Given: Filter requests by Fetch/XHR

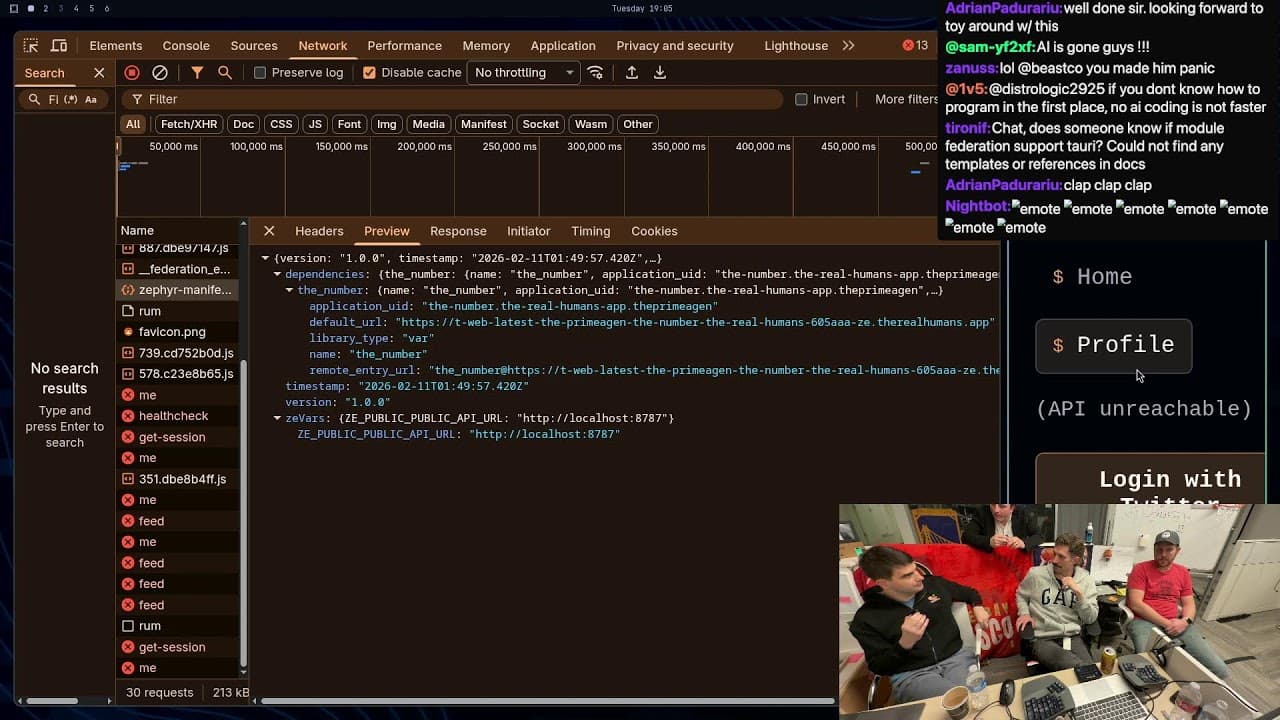Looking at the screenshot, I should coord(189,124).
